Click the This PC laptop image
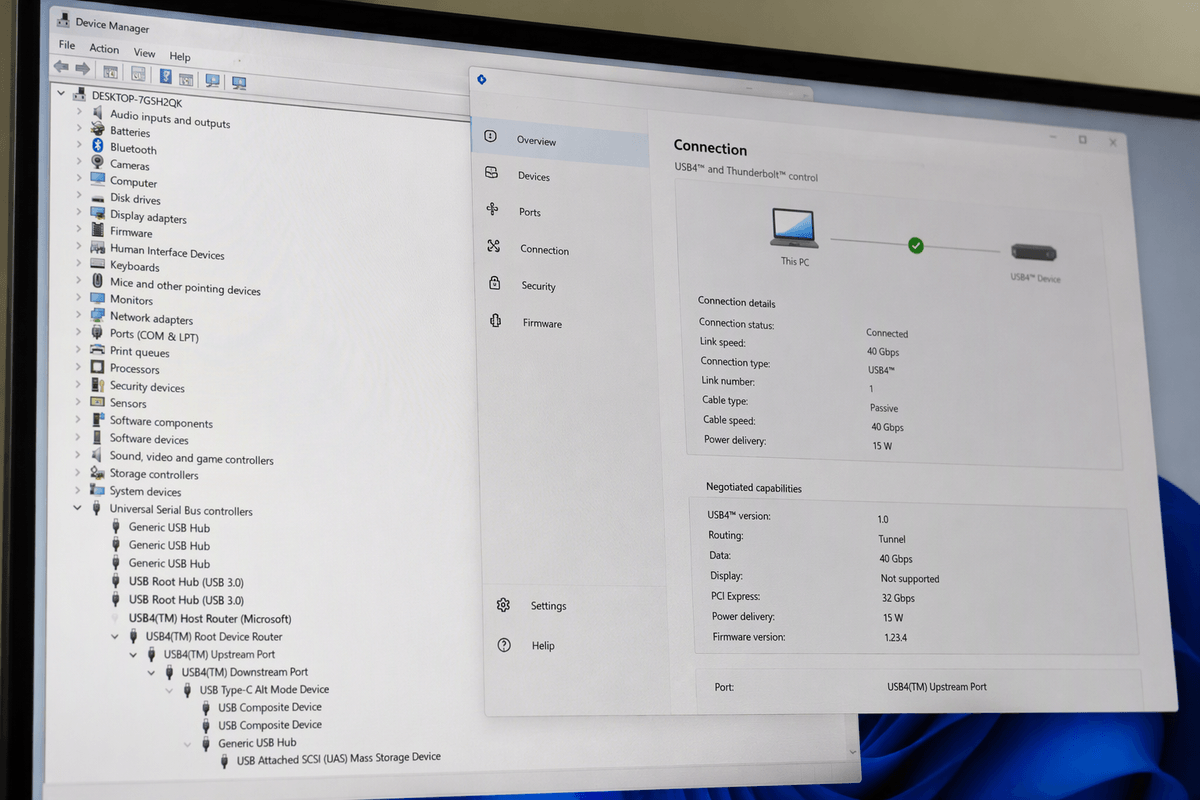The height and width of the screenshot is (800, 1200). (x=795, y=227)
